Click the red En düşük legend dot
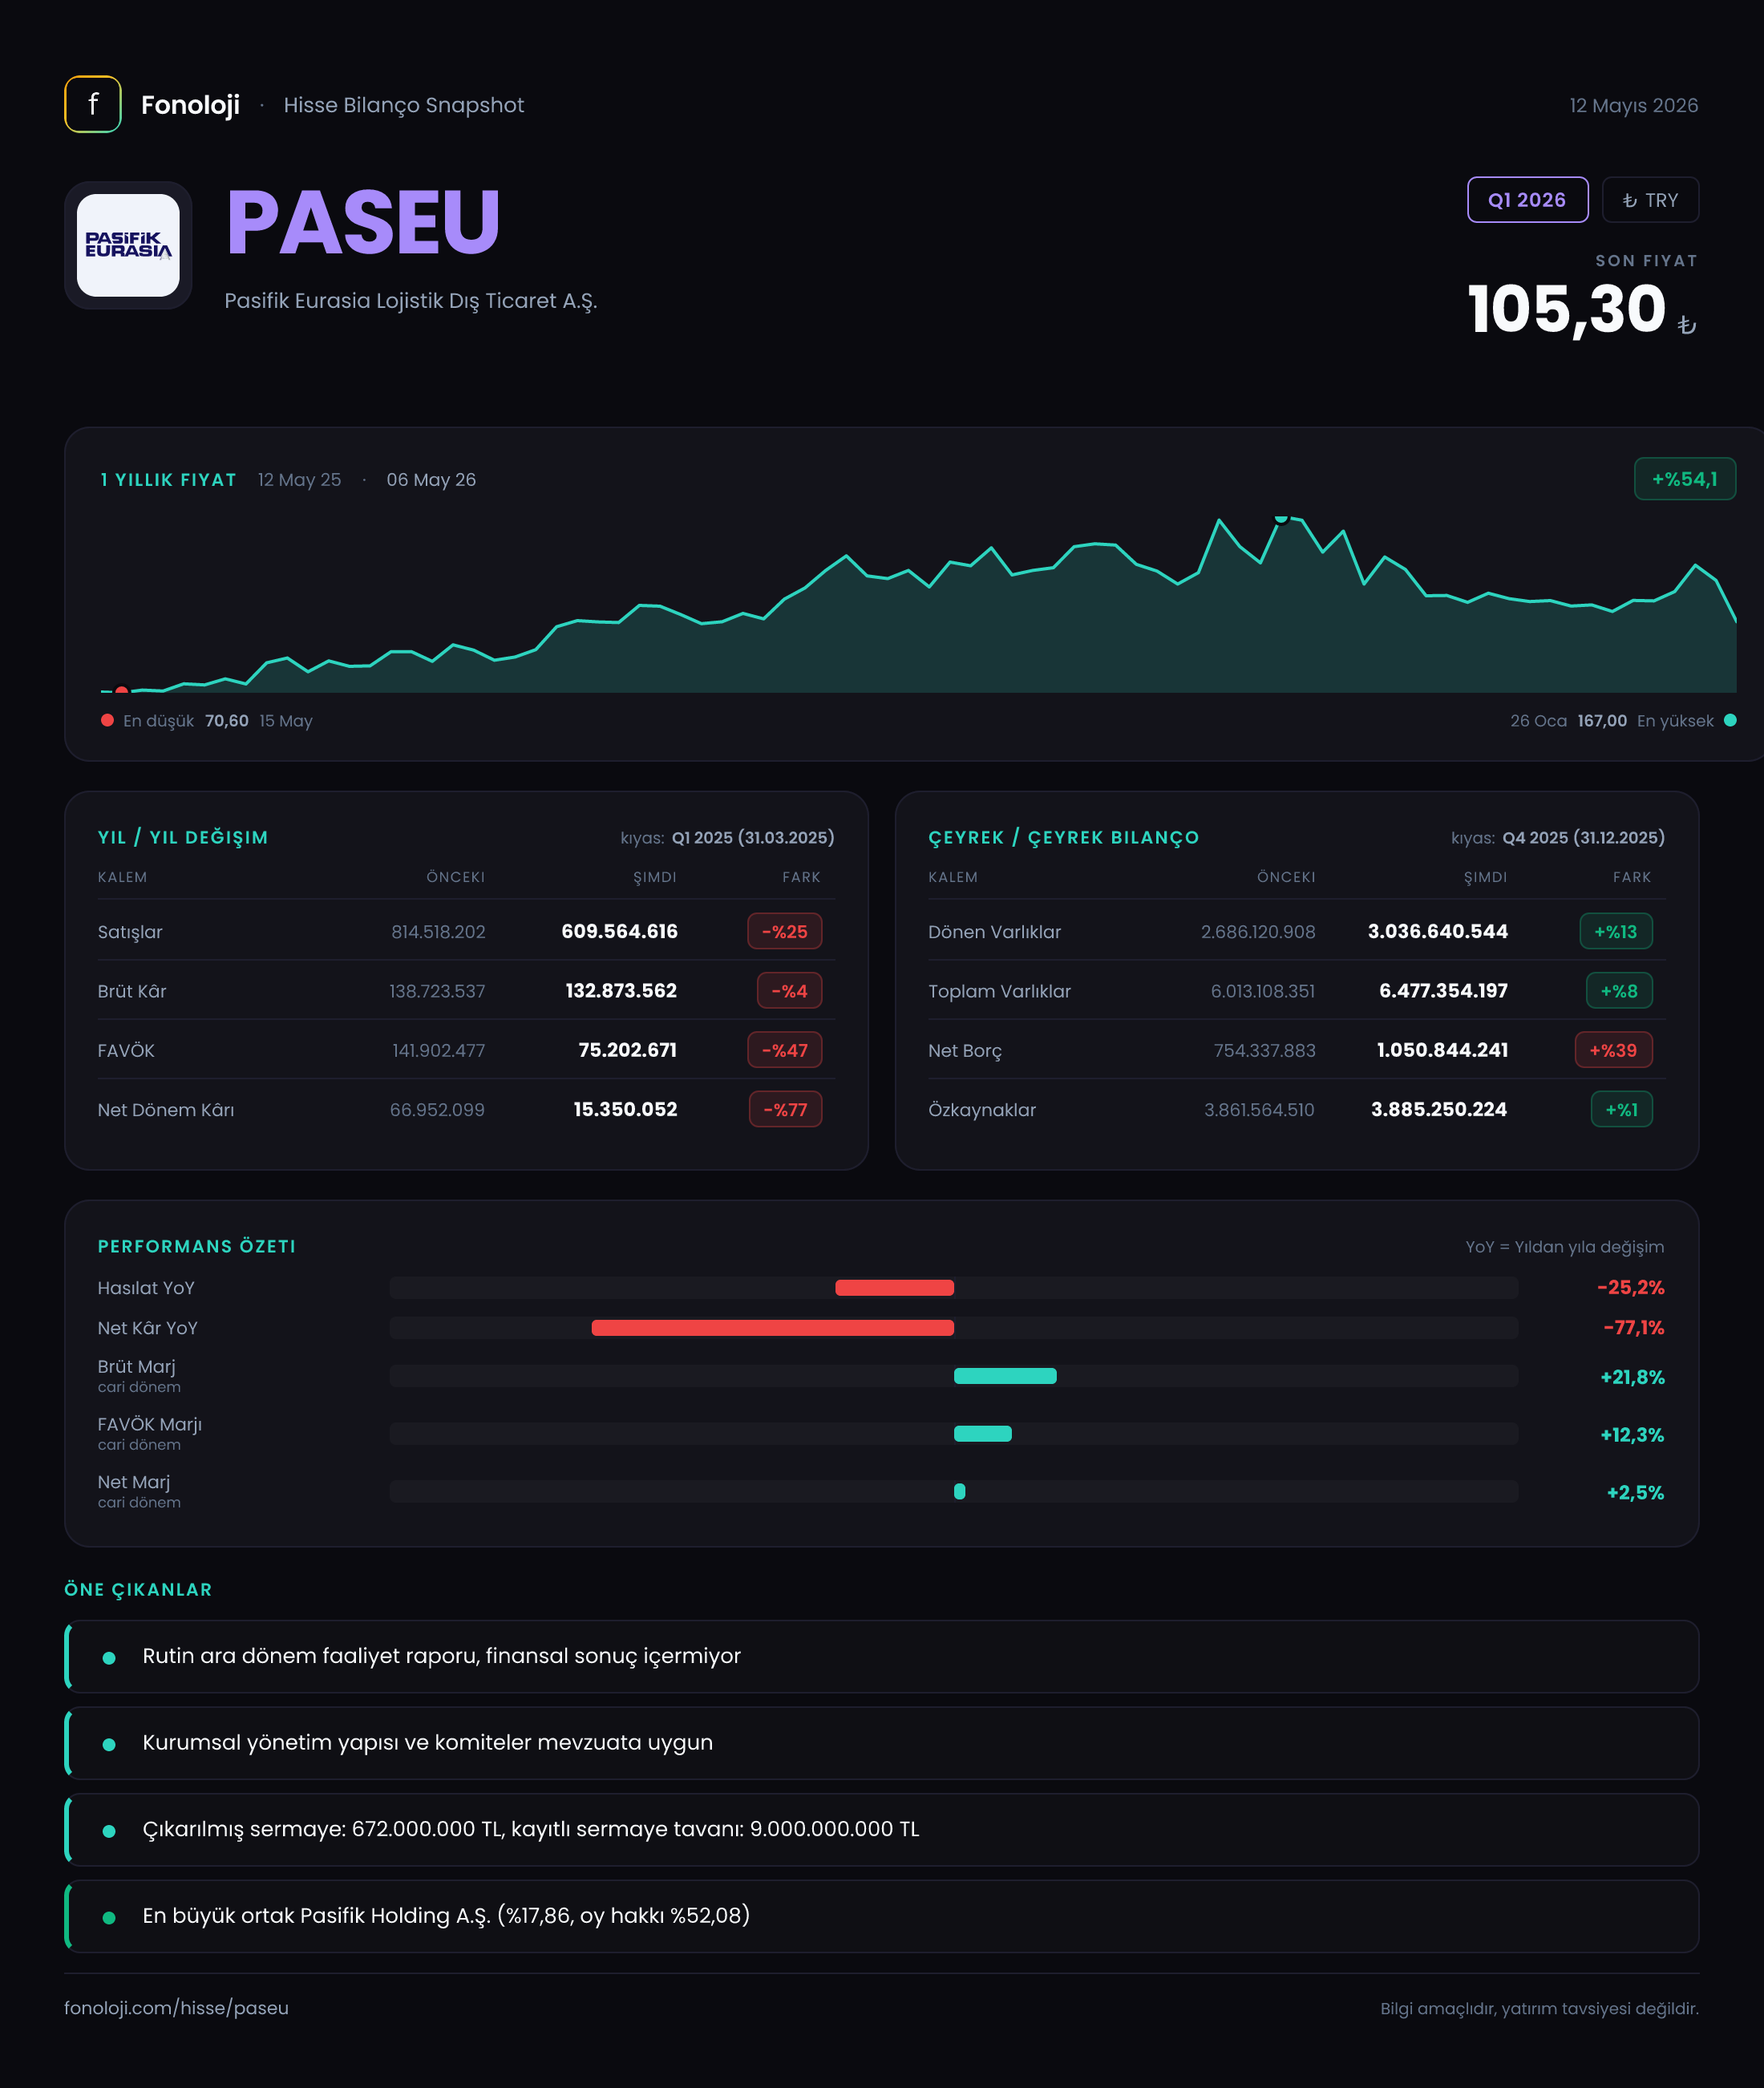This screenshot has width=1764, height=2088. 107,720
